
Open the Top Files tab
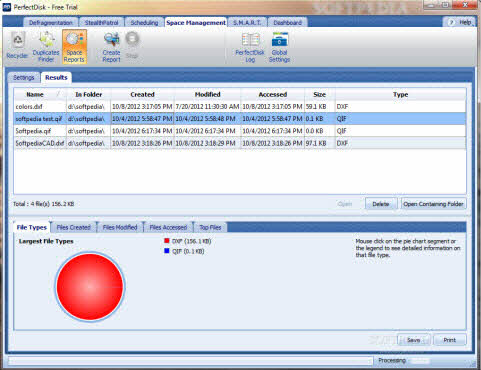click(210, 227)
